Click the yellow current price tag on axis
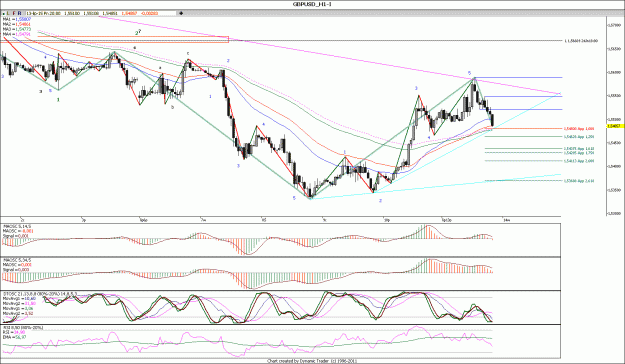 [x=615, y=126]
